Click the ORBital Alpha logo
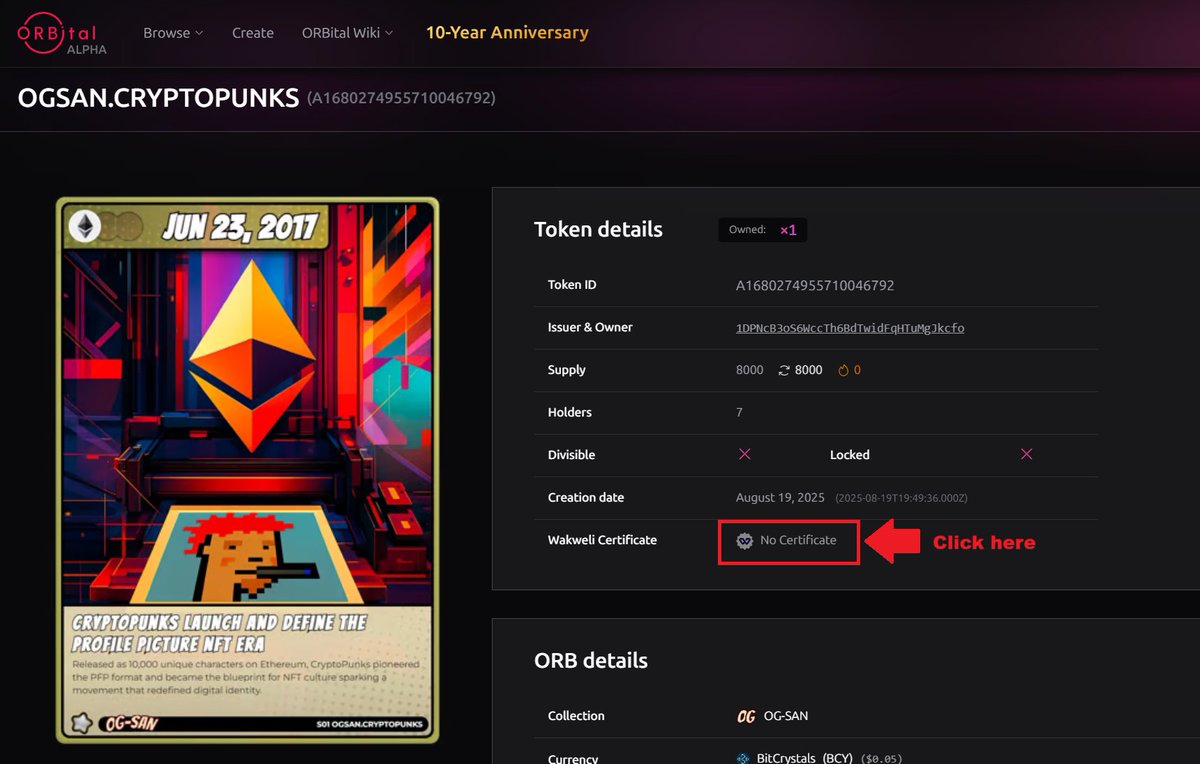This screenshot has width=1200, height=764. pyautogui.click(x=62, y=33)
